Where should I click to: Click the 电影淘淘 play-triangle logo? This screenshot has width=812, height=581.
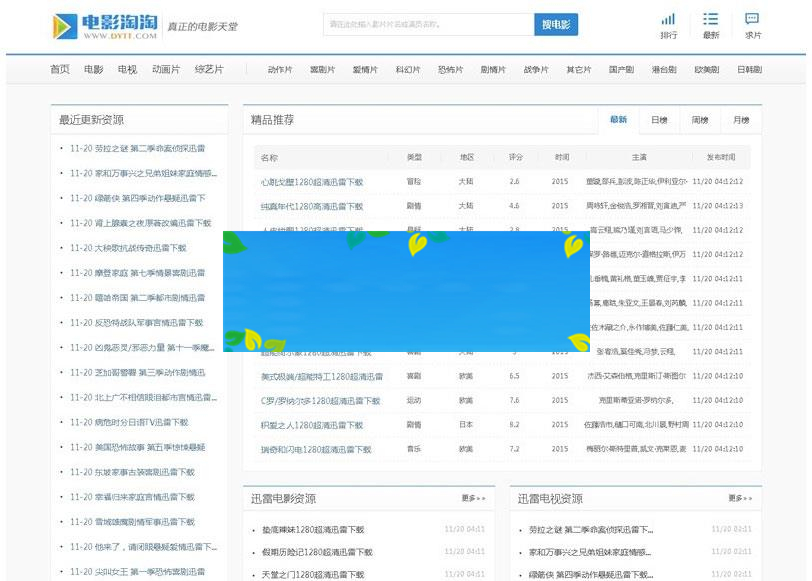62,24
